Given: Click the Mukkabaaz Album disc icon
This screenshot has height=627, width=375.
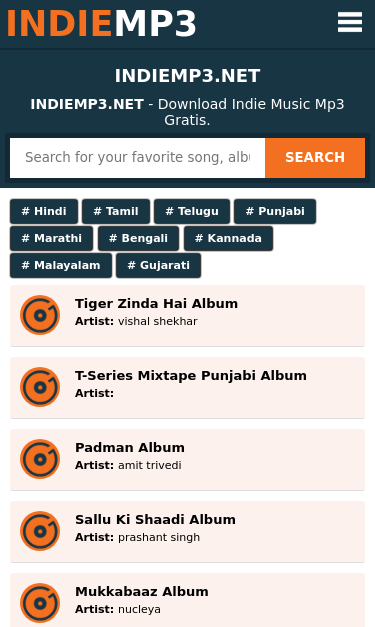Looking at the screenshot, I should pyautogui.click(x=40, y=603).
